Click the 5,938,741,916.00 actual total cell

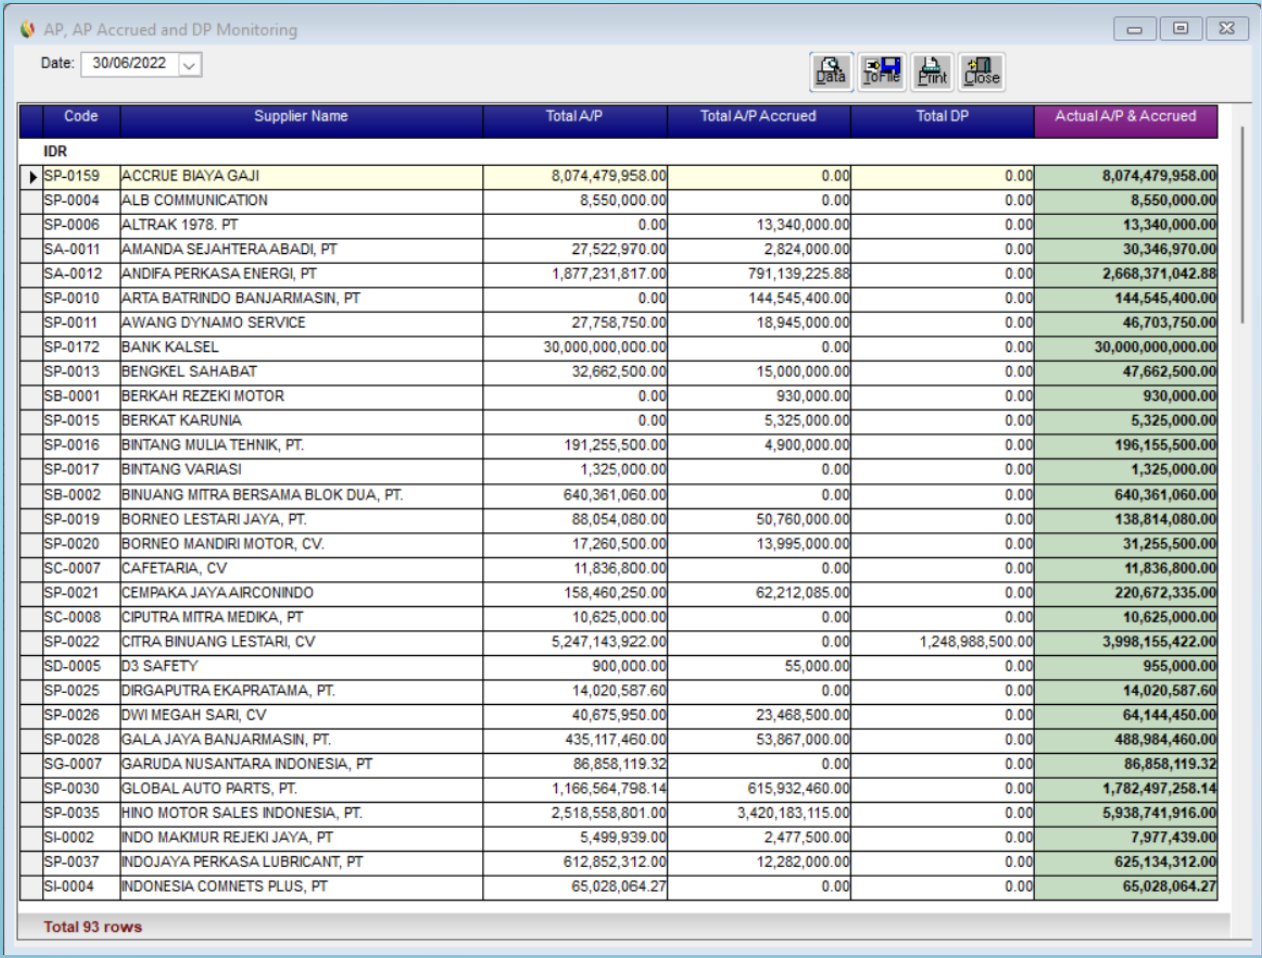point(1126,814)
